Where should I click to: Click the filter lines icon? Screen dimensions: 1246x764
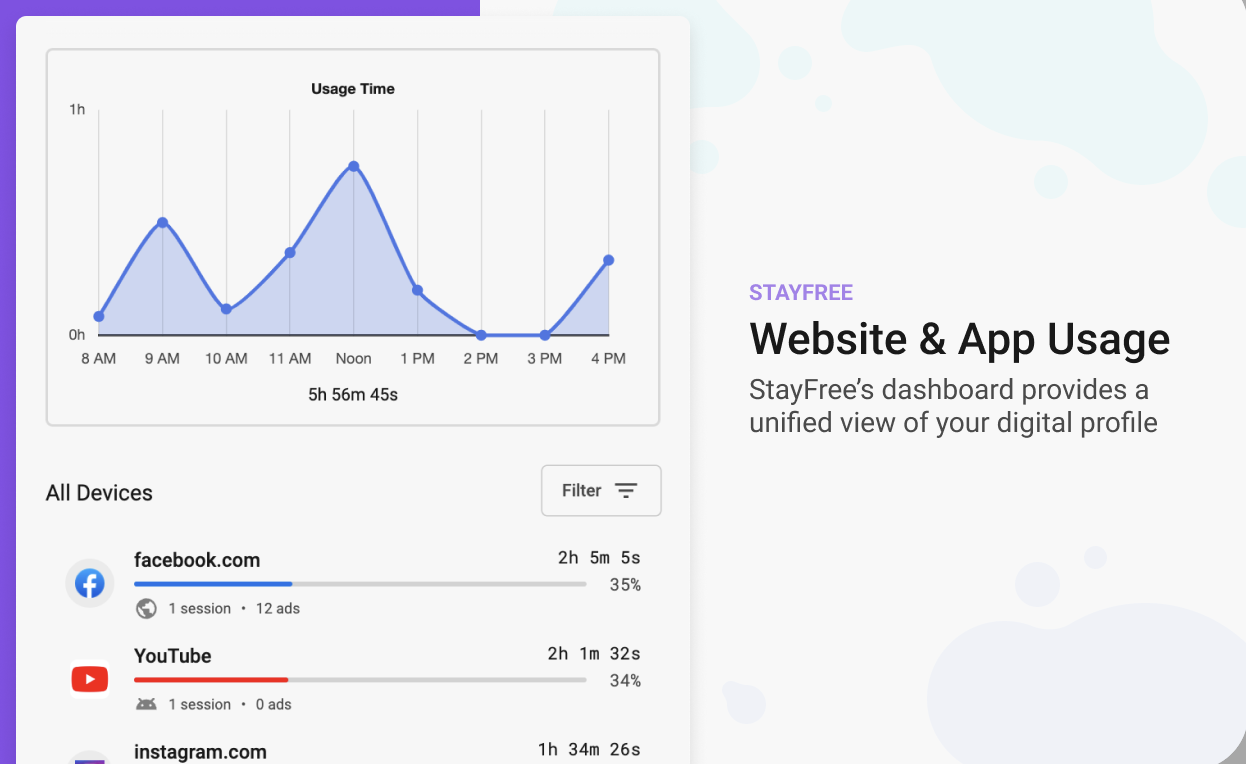626,490
